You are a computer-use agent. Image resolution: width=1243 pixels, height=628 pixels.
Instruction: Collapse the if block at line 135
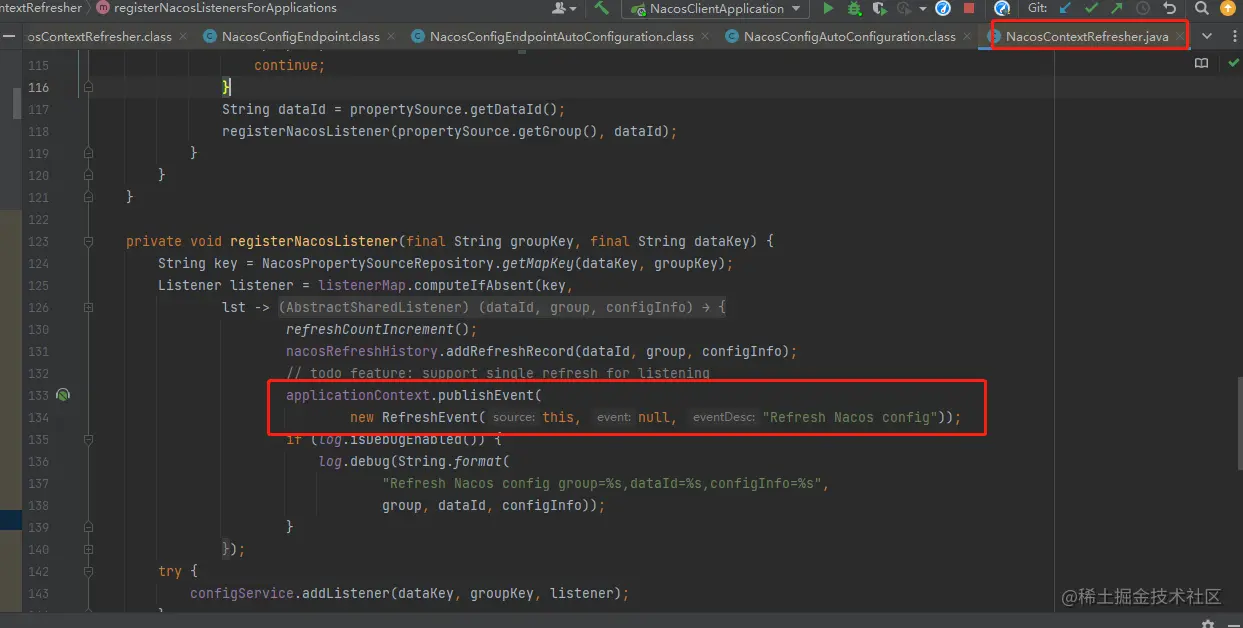(x=88, y=439)
